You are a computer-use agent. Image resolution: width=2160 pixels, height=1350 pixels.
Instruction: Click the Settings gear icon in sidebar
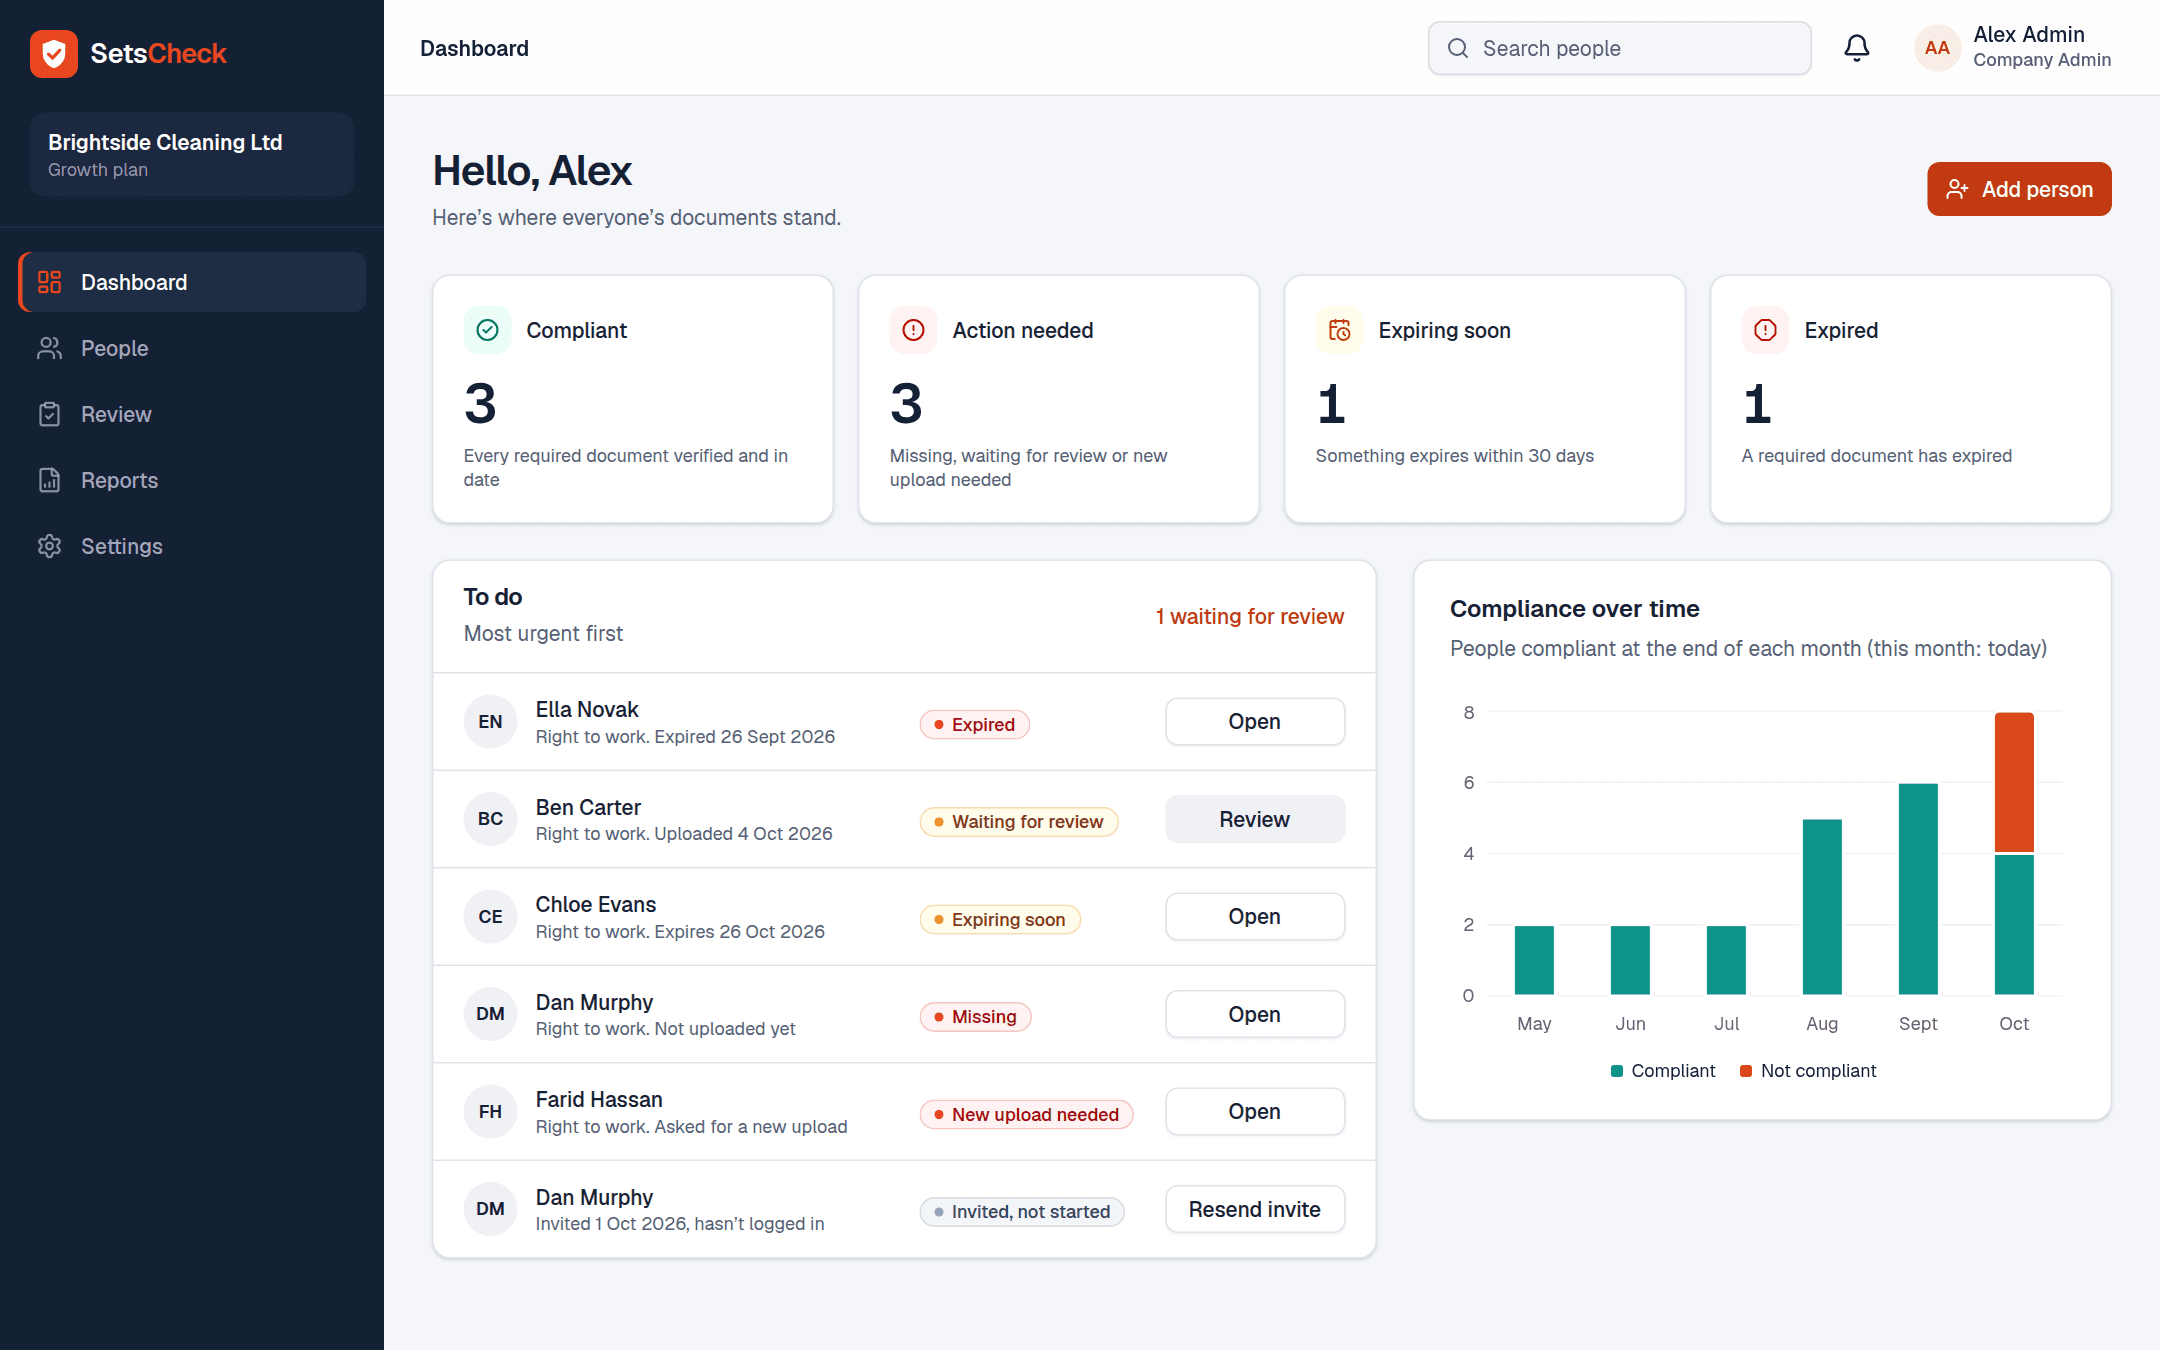pos(50,546)
